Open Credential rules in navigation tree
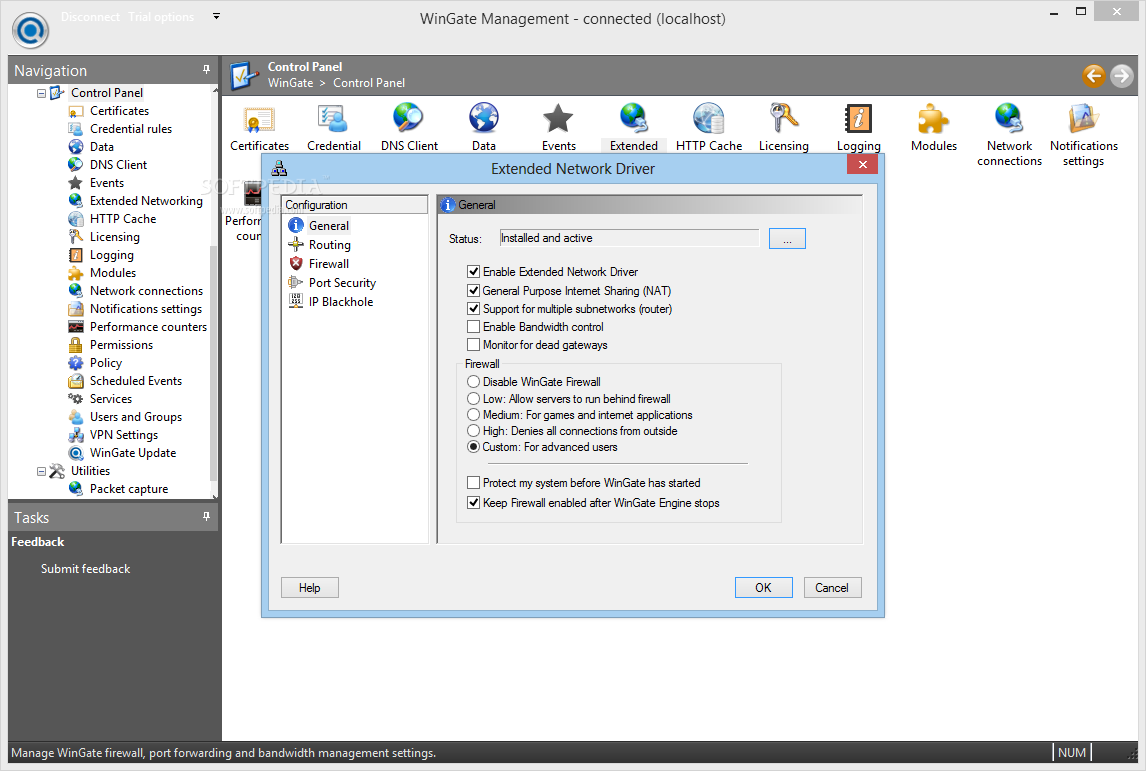This screenshot has width=1146, height=771. (131, 129)
